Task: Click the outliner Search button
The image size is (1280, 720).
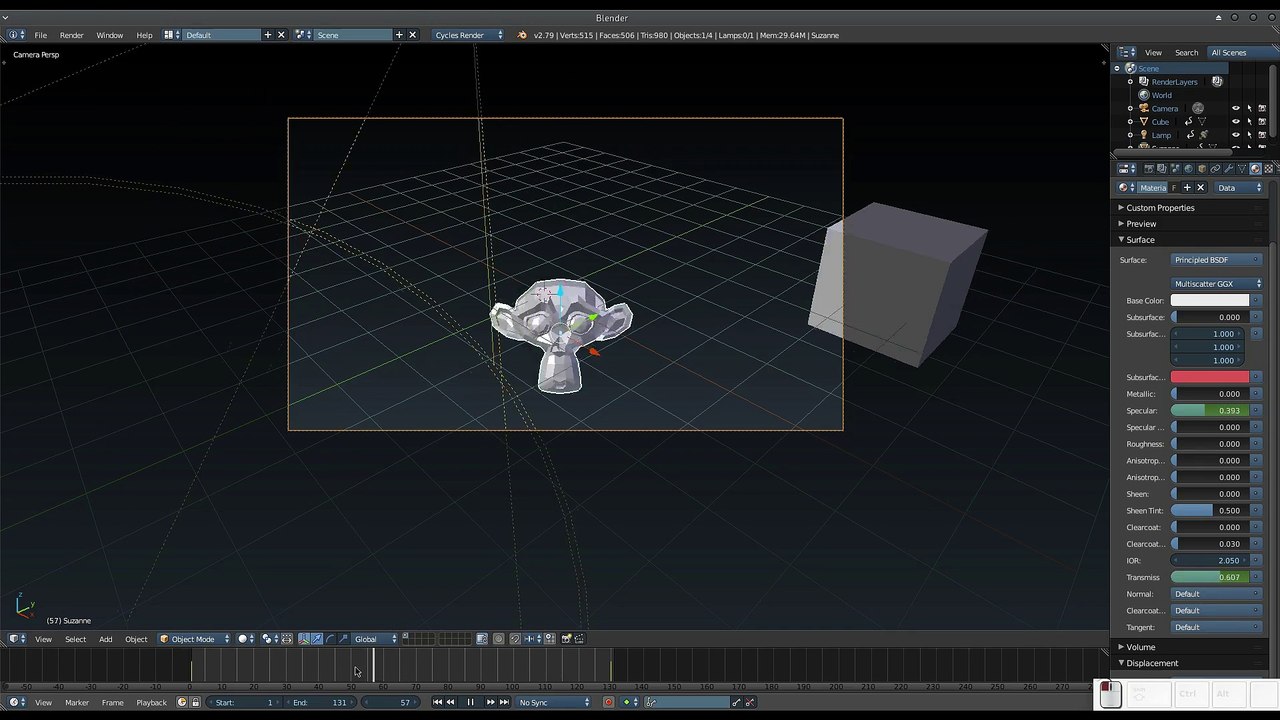Action: [x=1187, y=53]
